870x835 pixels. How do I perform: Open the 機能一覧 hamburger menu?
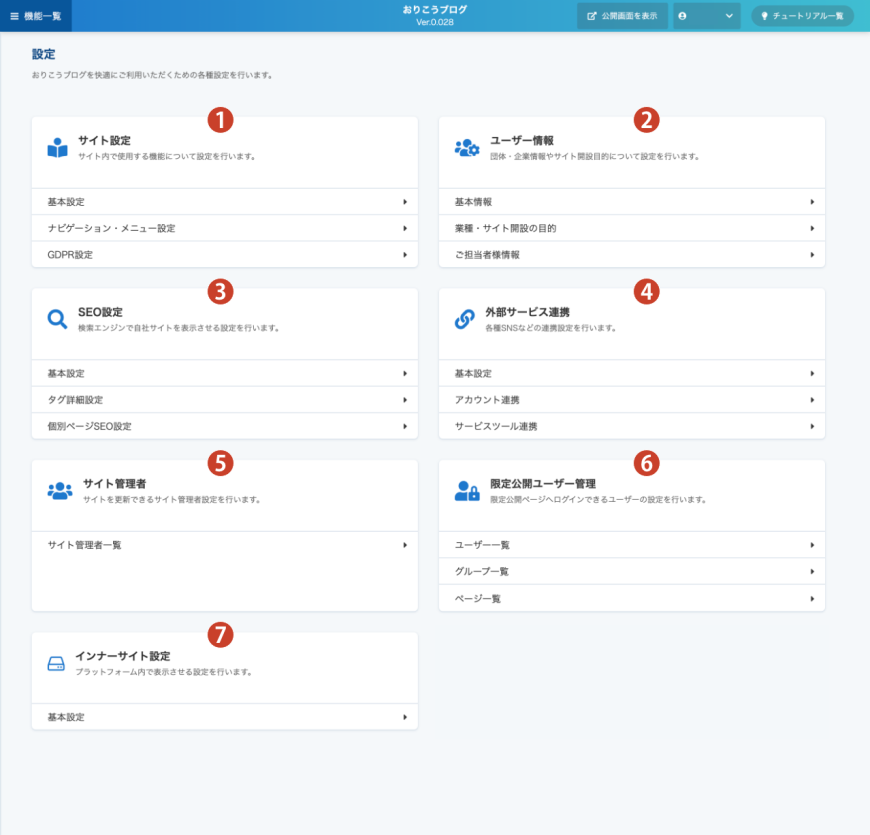36,16
